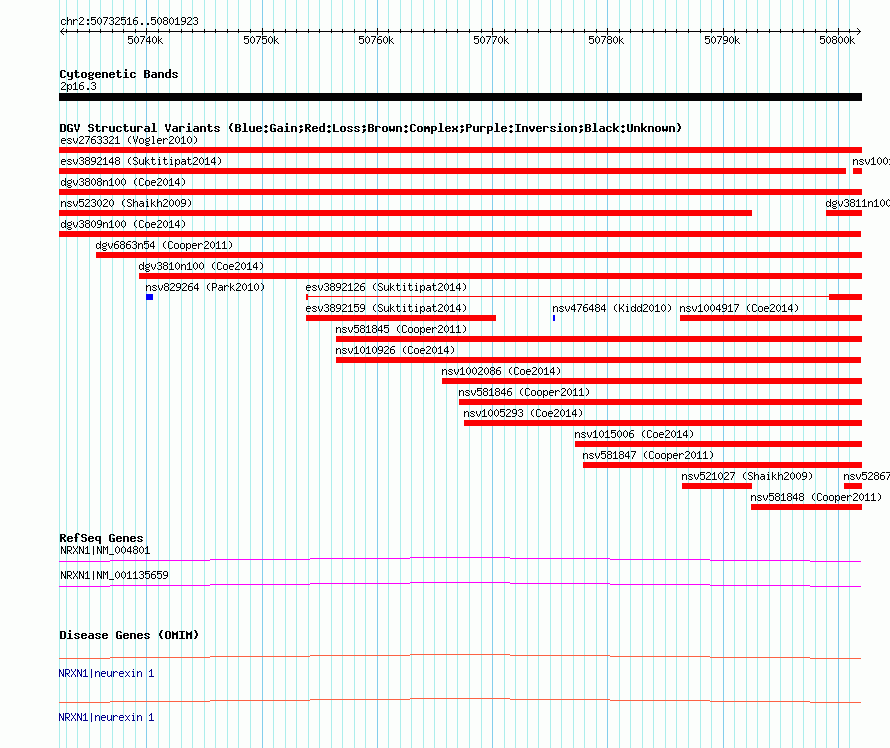The image size is (890, 748).
Task: Click the 2p16.3 cytogenetic band label
Action: click(78, 86)
